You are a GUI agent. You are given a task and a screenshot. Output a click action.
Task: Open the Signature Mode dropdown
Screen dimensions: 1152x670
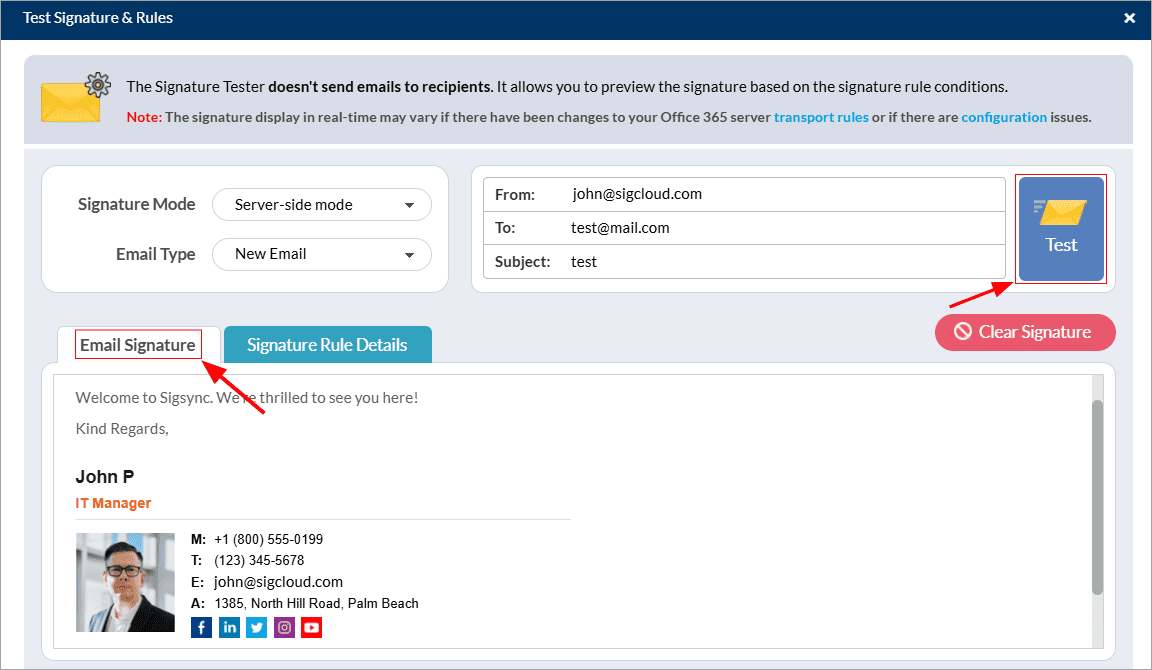pyautogui.click(x=321, y=205)
